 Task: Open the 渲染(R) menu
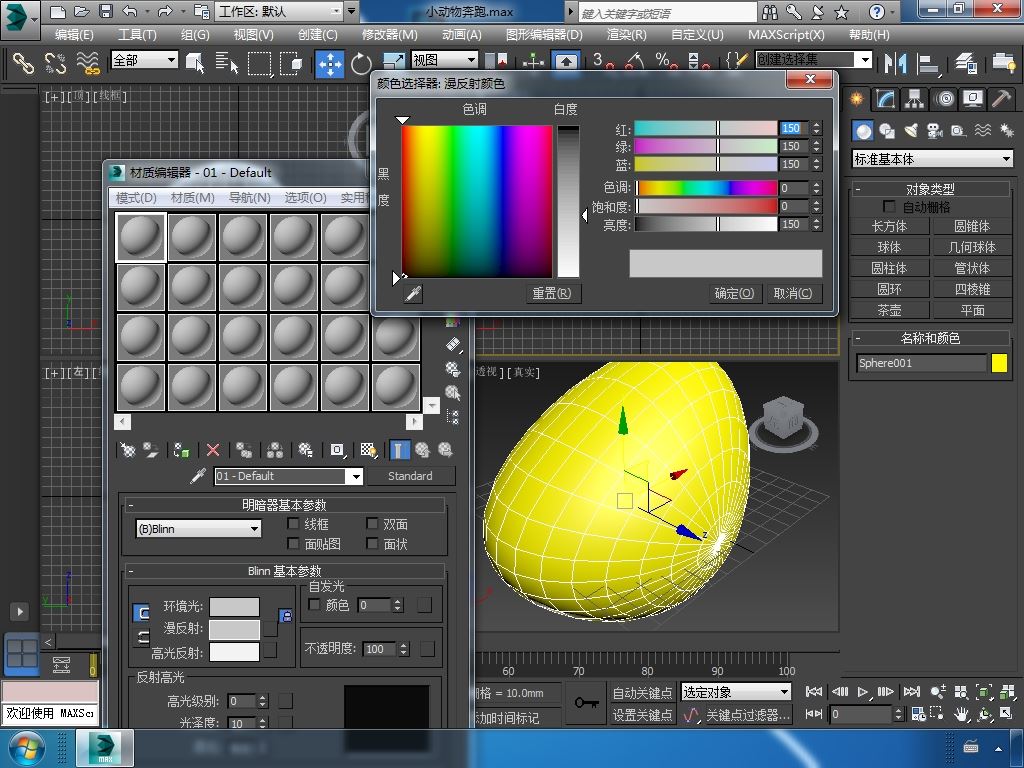tap(626, 35)
